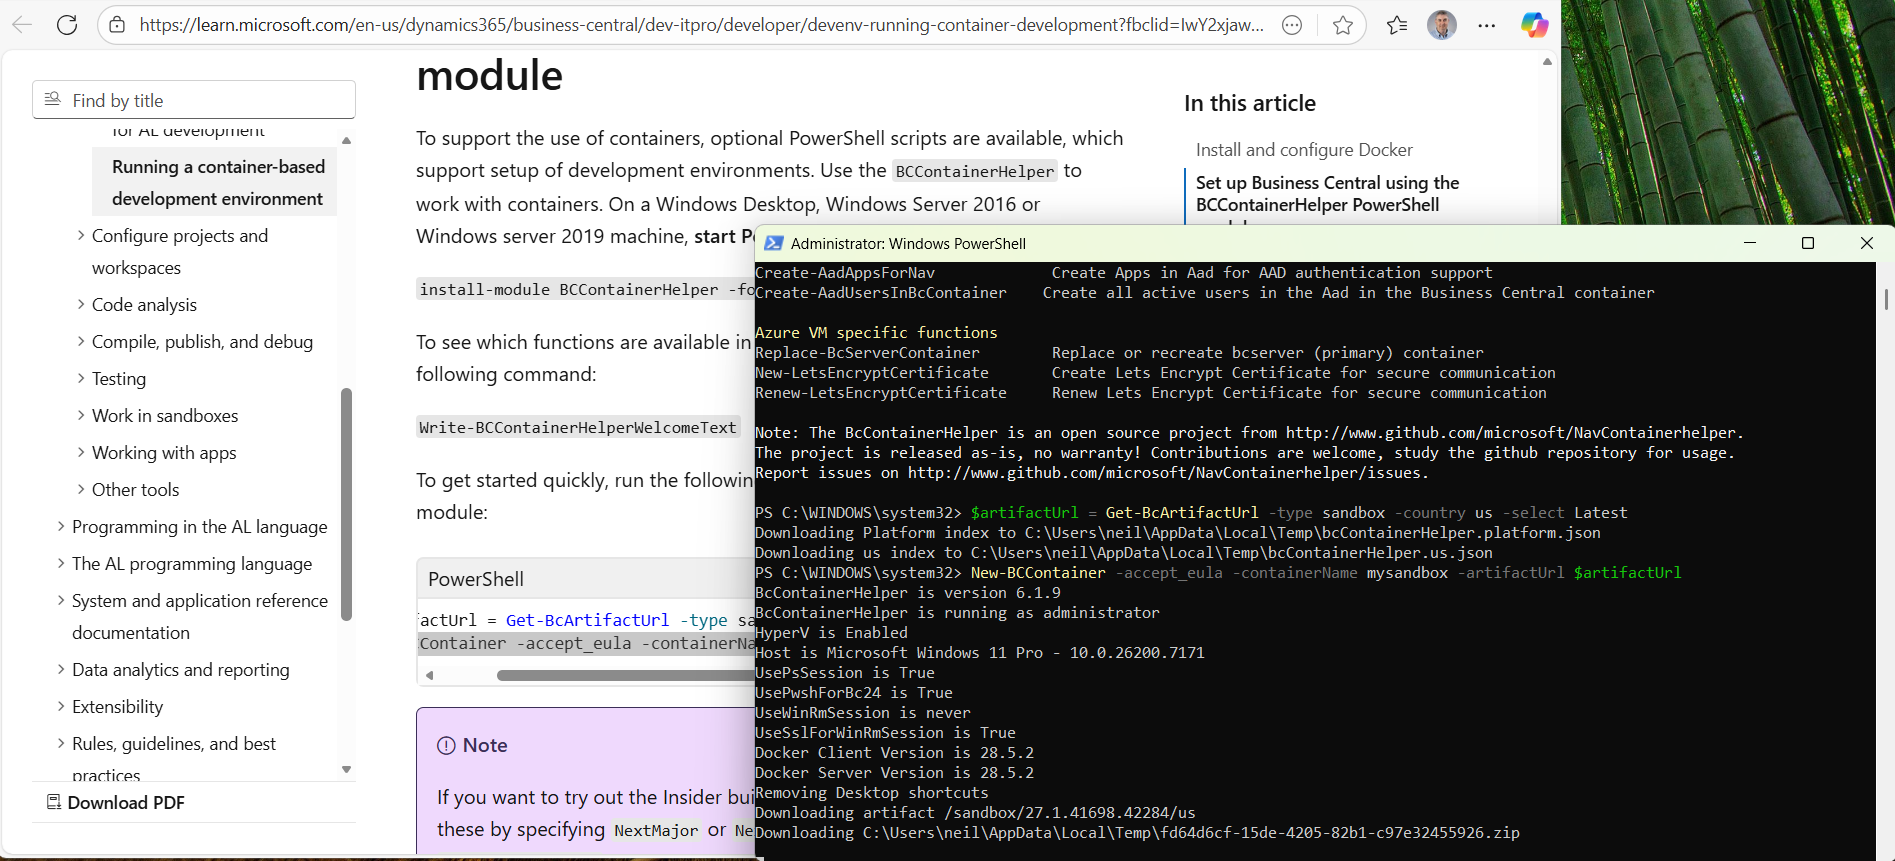
Task: Expand Working with apps node
Action: coord(81,452)
